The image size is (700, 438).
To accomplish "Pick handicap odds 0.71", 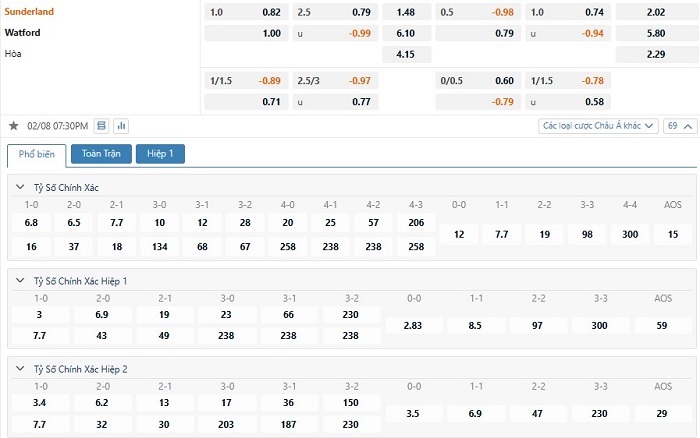I will tap(246, 102).
